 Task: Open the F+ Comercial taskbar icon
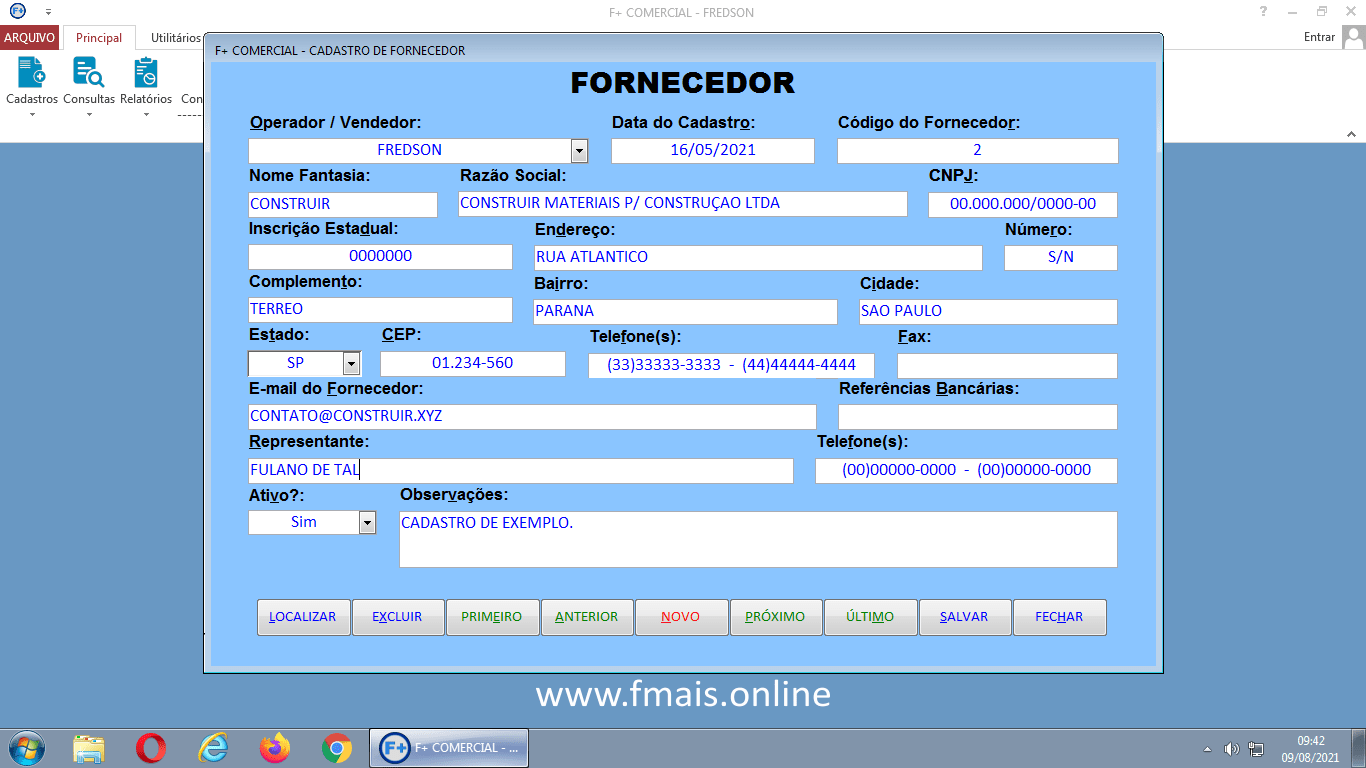click(x=448, y=747)
